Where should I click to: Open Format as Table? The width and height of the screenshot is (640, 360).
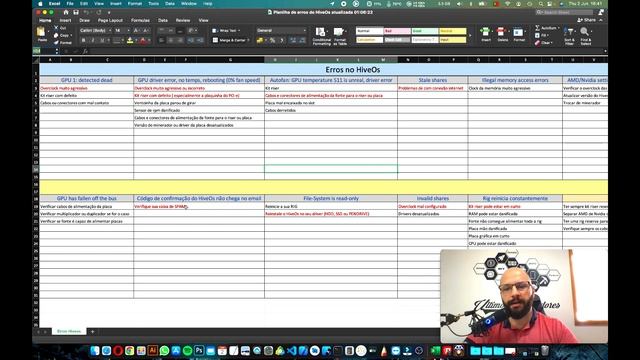(339, 36)
